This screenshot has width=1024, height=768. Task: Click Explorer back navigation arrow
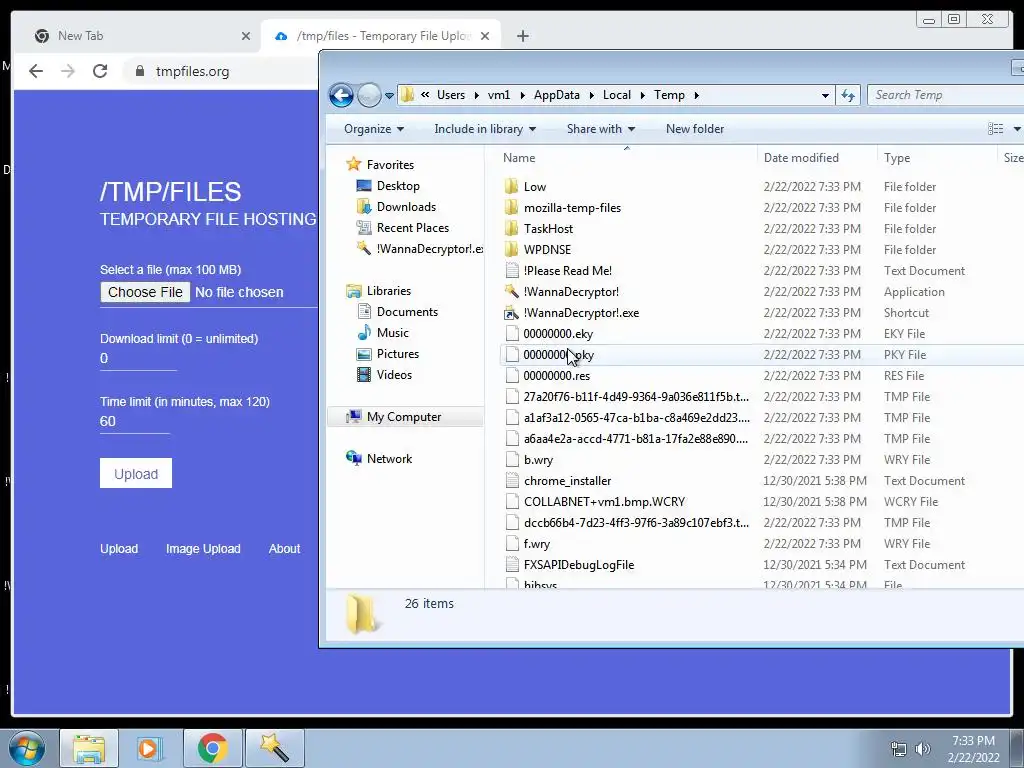[x=341, y=95]
